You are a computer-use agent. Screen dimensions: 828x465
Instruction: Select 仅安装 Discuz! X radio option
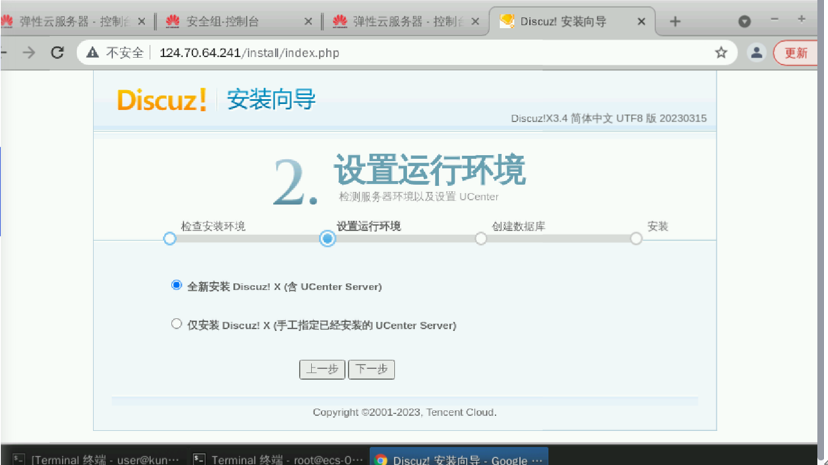177,324
